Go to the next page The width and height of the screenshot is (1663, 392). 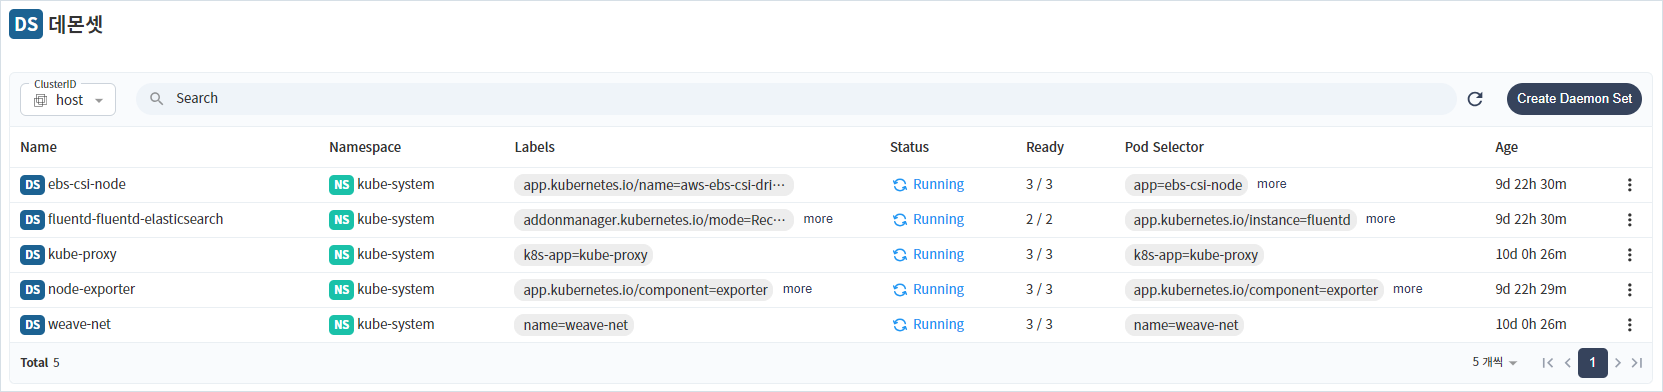tap(1617, 363)
